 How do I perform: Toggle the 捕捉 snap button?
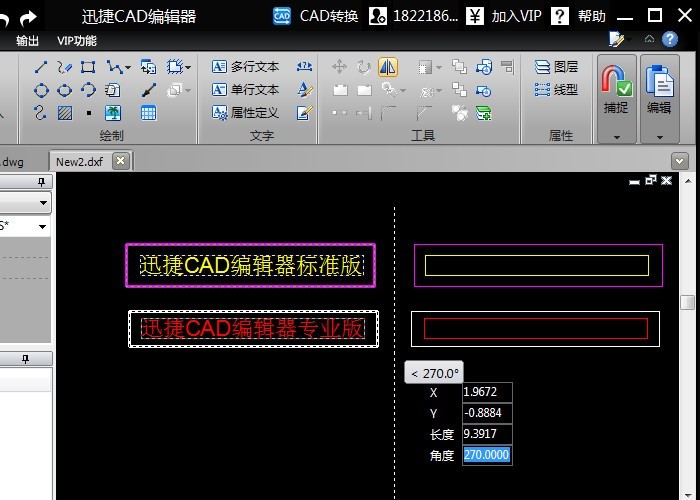tap(617, 88)
